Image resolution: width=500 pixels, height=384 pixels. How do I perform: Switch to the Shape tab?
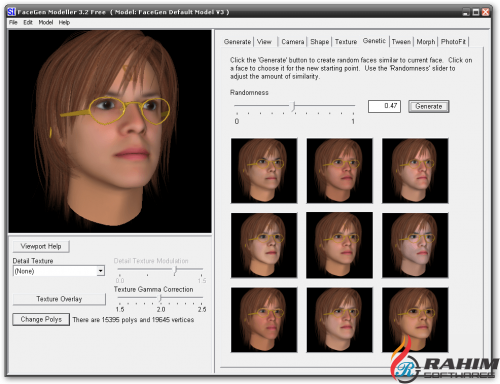click(319, 42)
